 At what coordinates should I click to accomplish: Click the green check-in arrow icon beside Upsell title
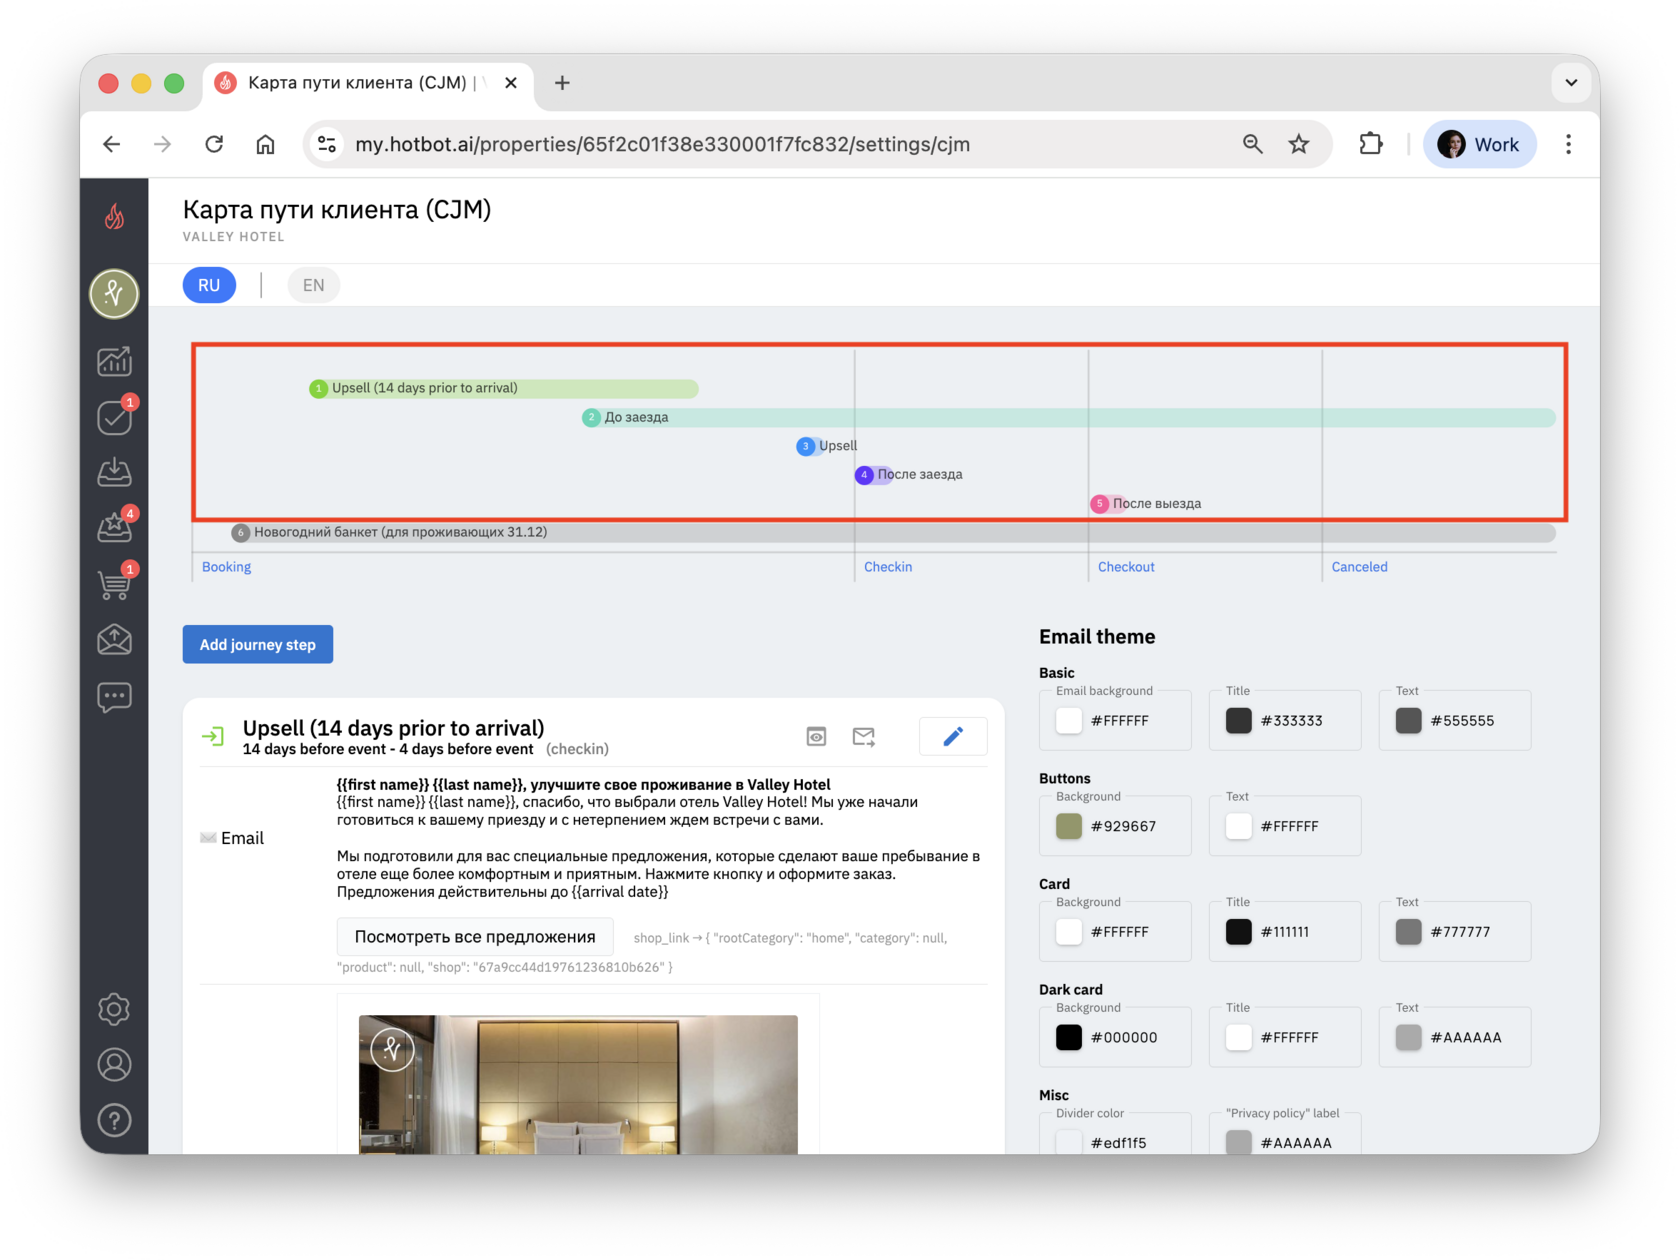point(213,737)
